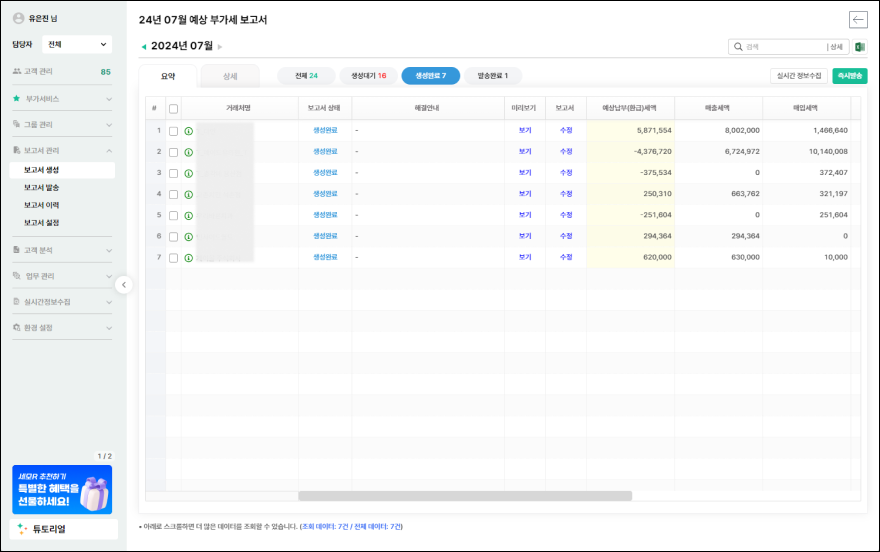Click the green info icon in row 4
The image size is (880, 552).
point(188,194)
